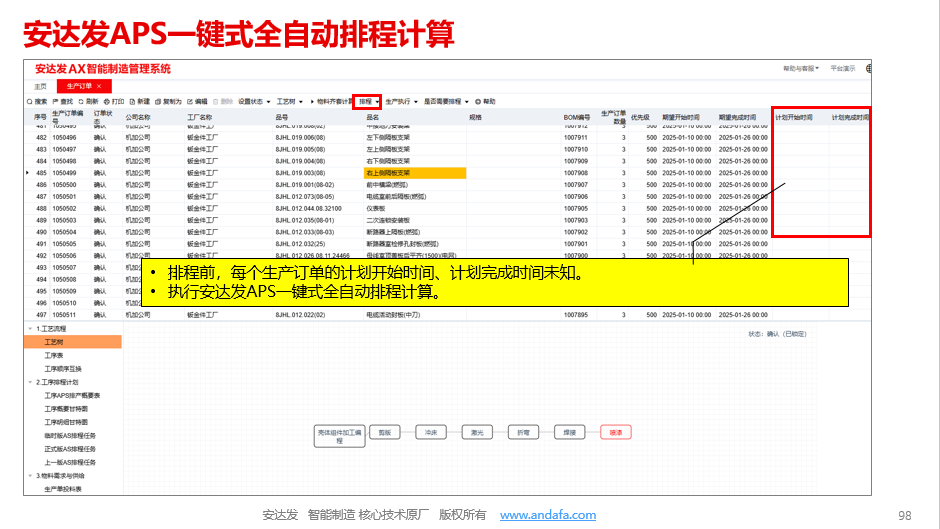Click the 刷新 refresh toolbar icon
940x529 pixels.
[81, 101]
